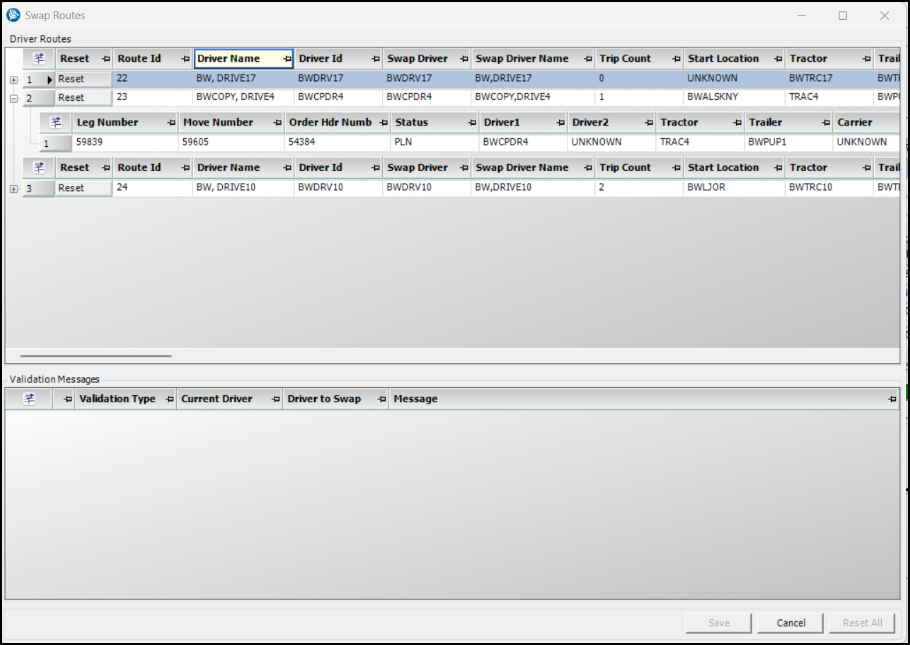Open the field chooser icon of the topmost Driver Routes header

coord(39,58)
